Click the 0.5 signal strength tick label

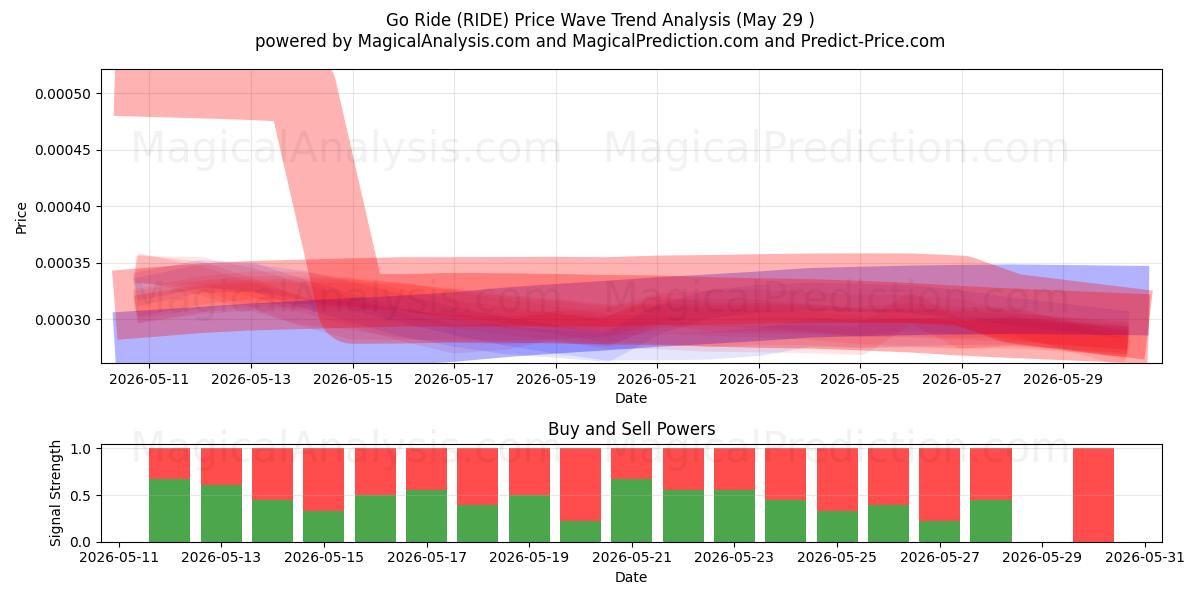81,495
